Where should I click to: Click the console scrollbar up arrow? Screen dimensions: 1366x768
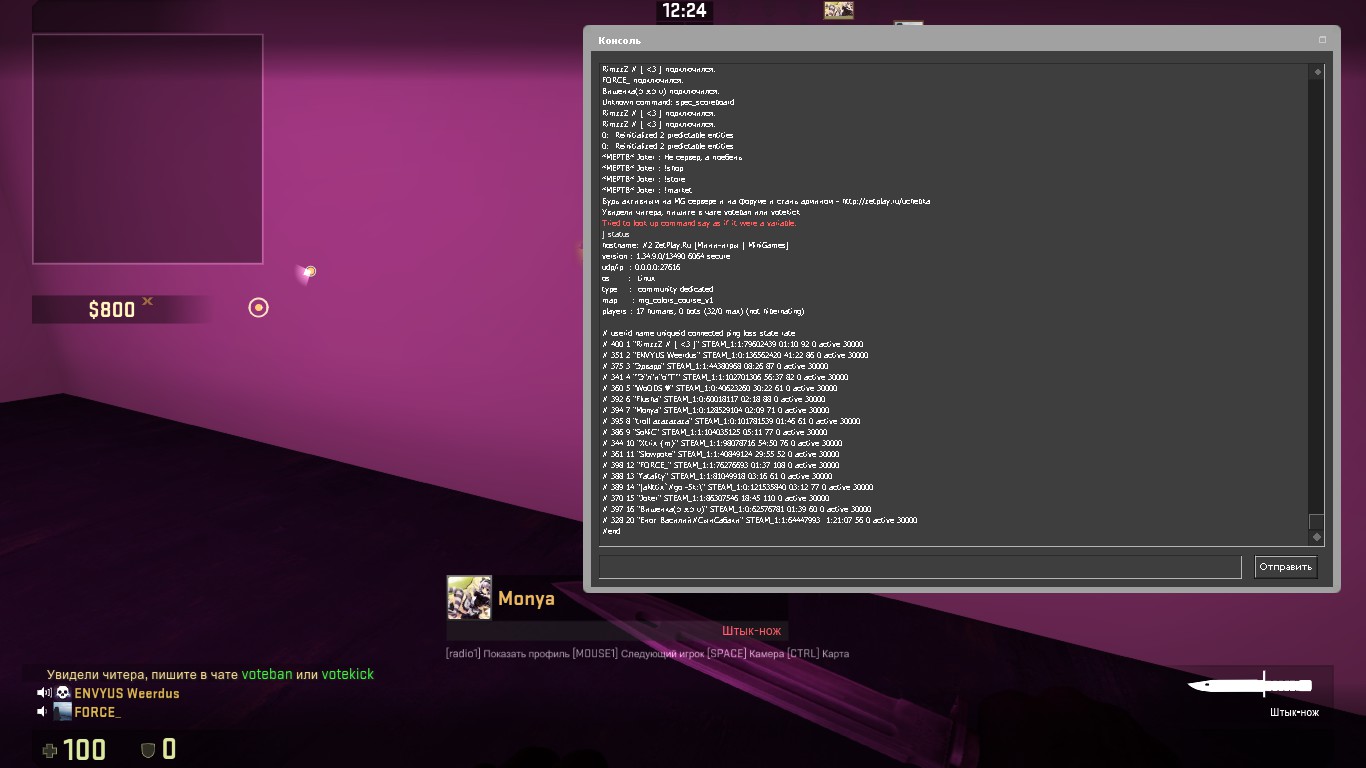[1317, 72]
